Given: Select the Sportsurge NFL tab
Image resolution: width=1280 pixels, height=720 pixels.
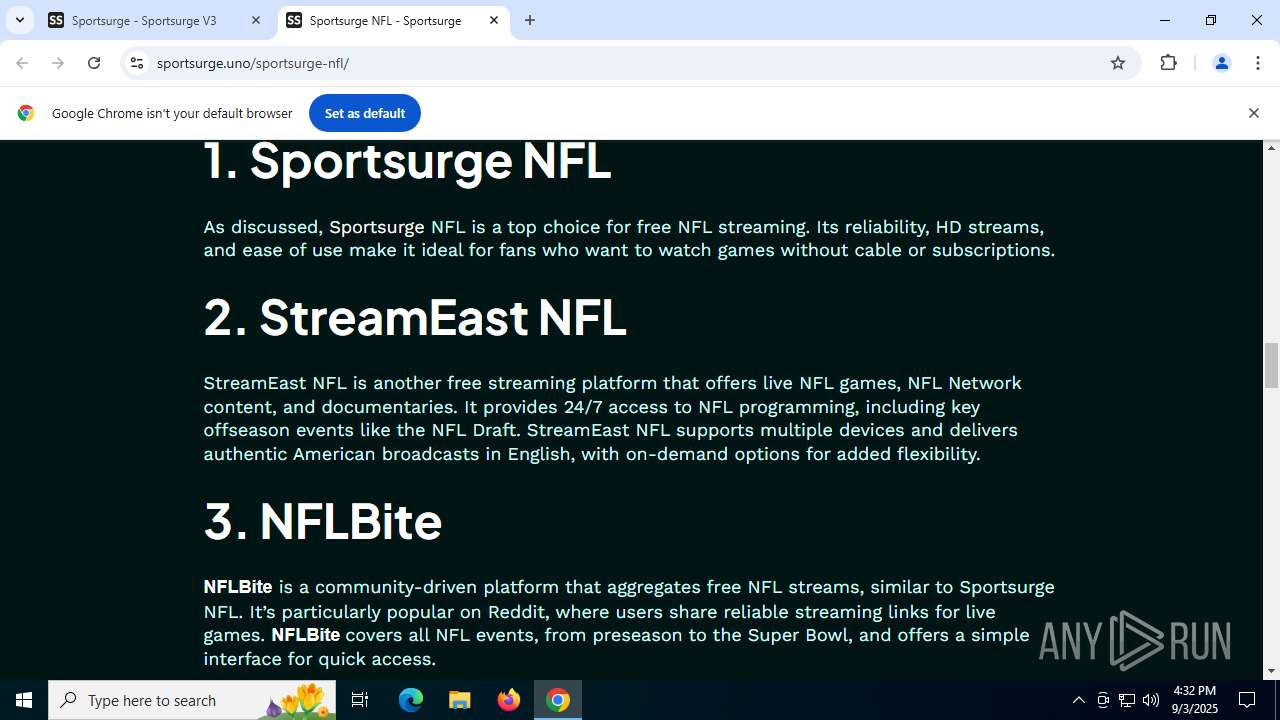Looking at the screenshot, I should click(393, 20).
